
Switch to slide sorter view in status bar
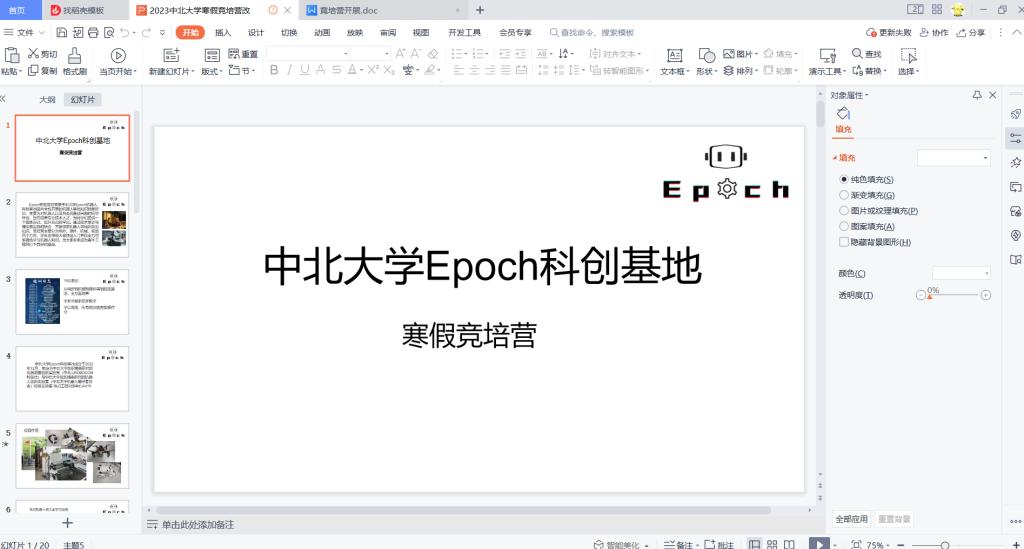point(773,544)
